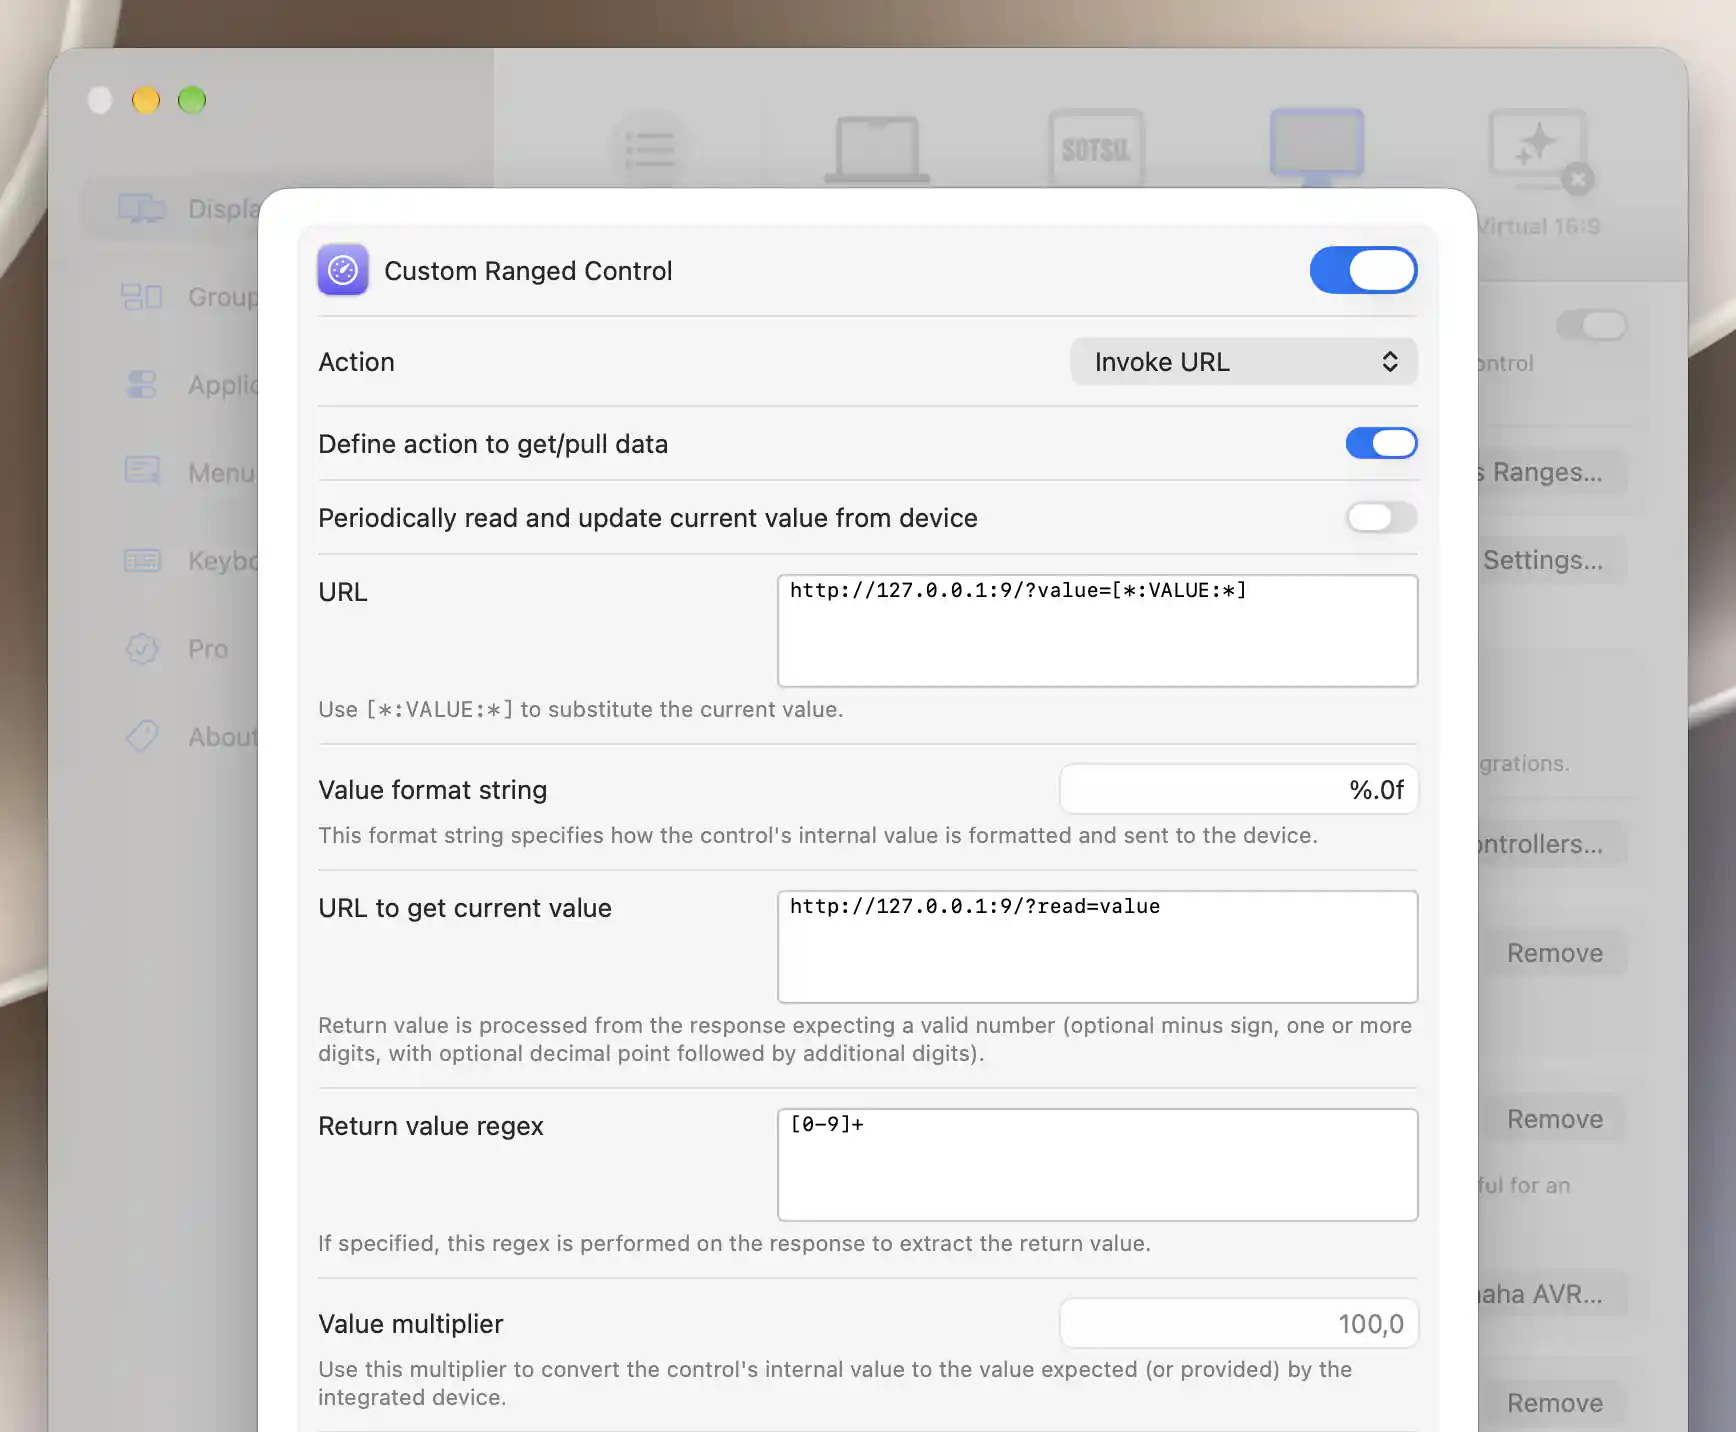Select Groups icon in the sidebar
This screenshot has height=1432, width=1736.
(142, 297)
